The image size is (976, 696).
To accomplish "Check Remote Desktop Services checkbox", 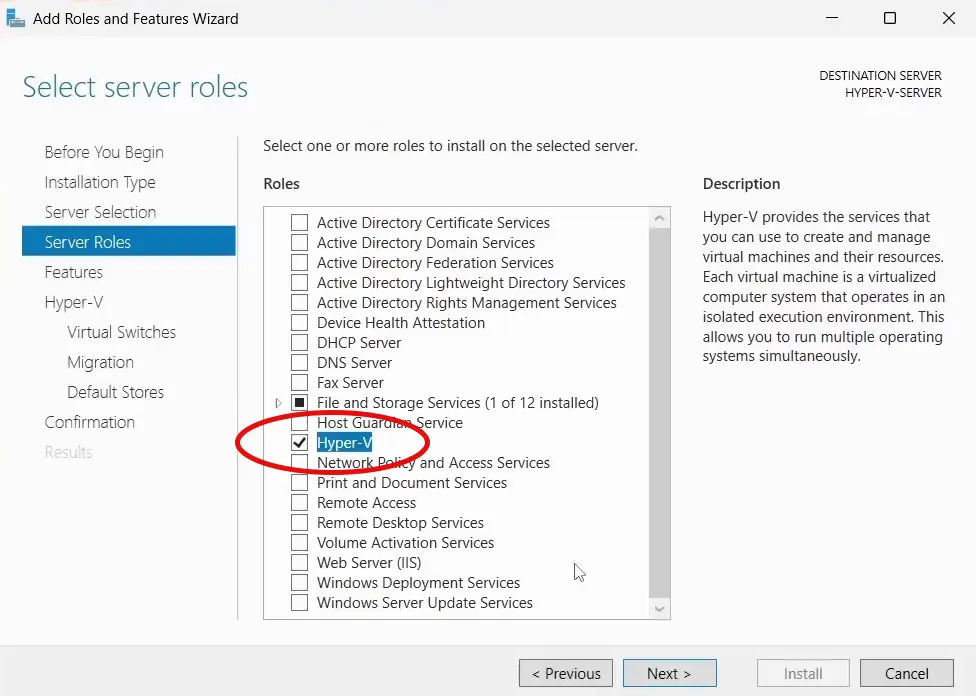I will 299,522.
